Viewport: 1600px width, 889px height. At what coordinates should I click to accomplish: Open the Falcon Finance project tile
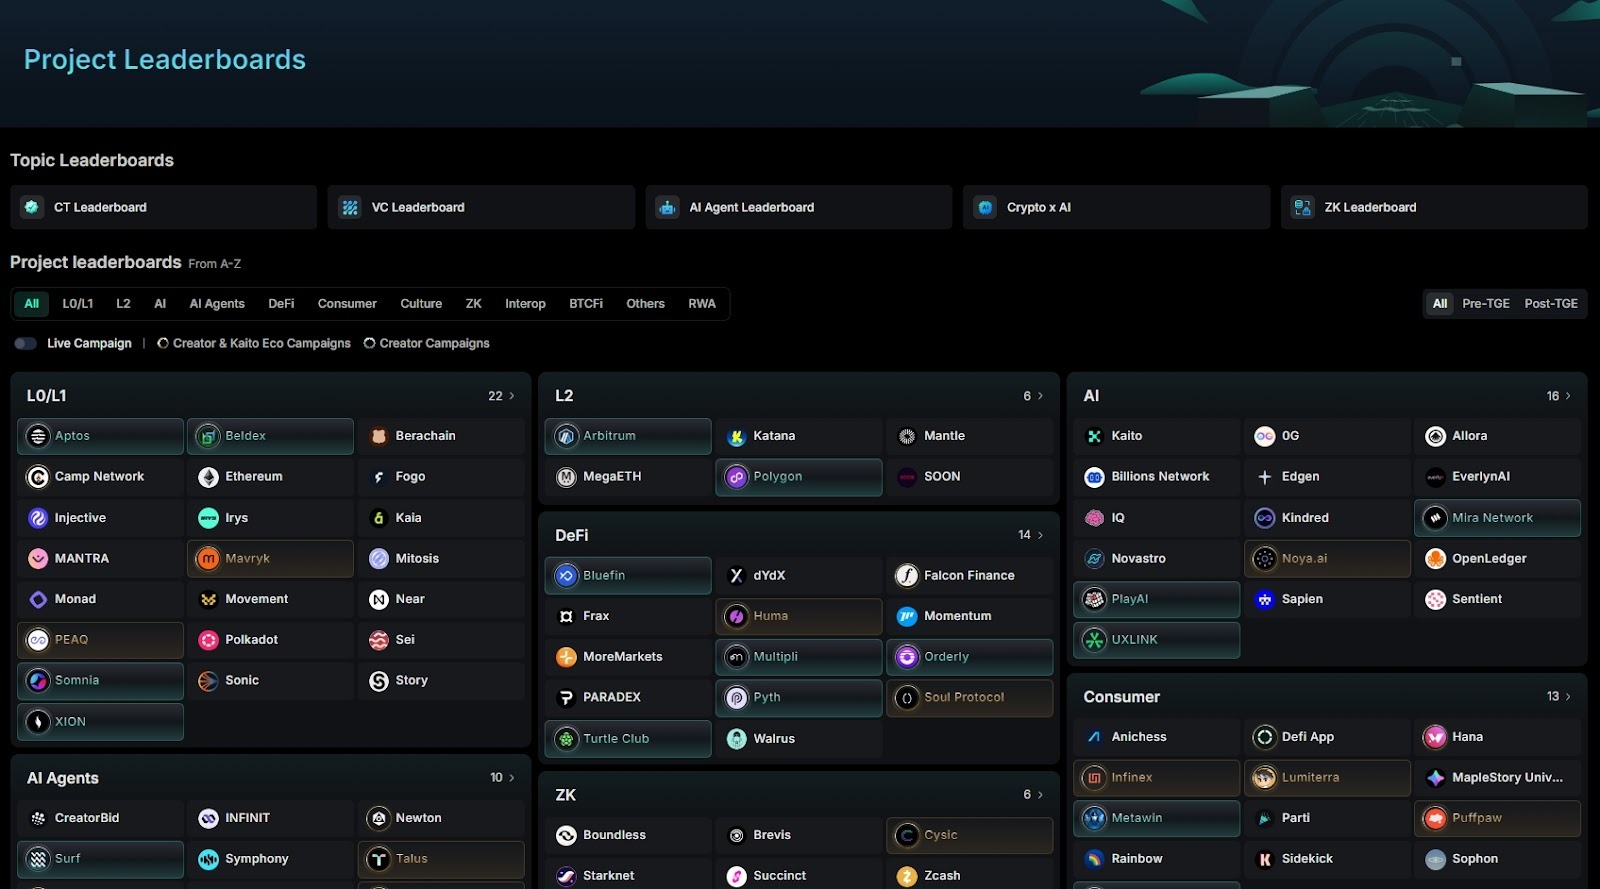[968, 576]
